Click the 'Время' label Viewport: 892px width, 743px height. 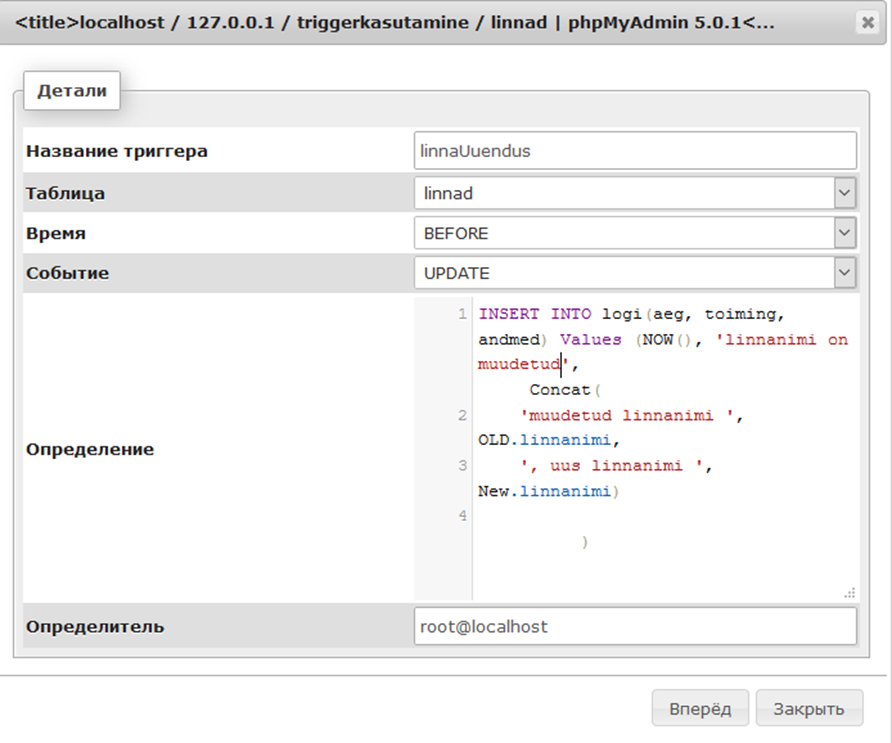56,233
